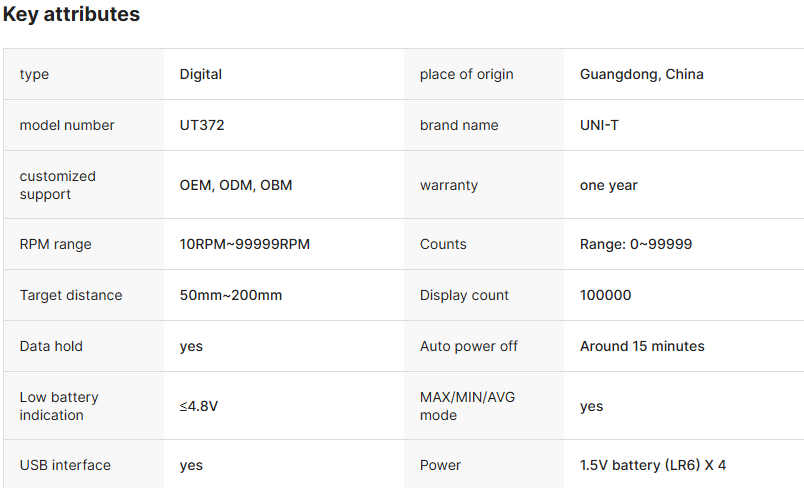
Task: Select the "place of origin" label
Action: pos(467,74)
